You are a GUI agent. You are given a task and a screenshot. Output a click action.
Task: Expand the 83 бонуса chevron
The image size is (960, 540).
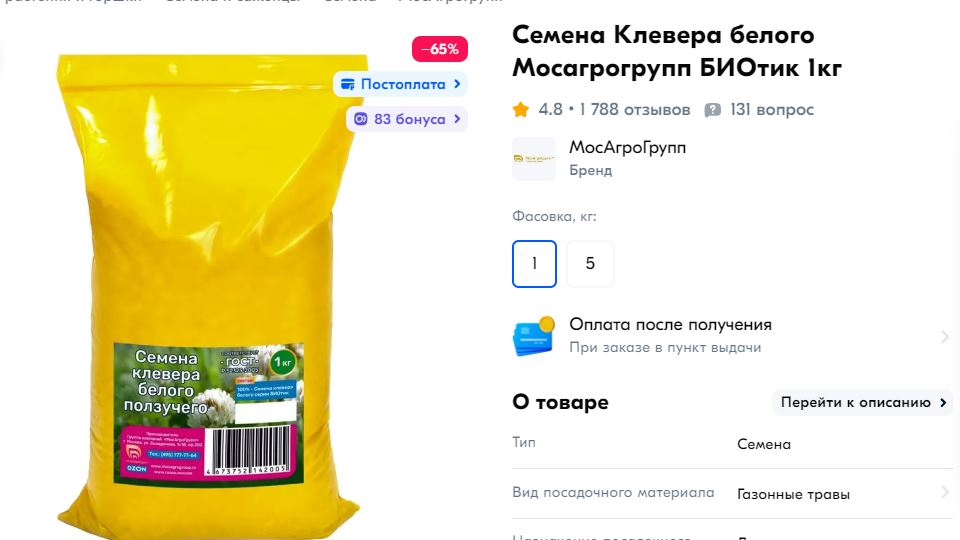coord(457,119)
